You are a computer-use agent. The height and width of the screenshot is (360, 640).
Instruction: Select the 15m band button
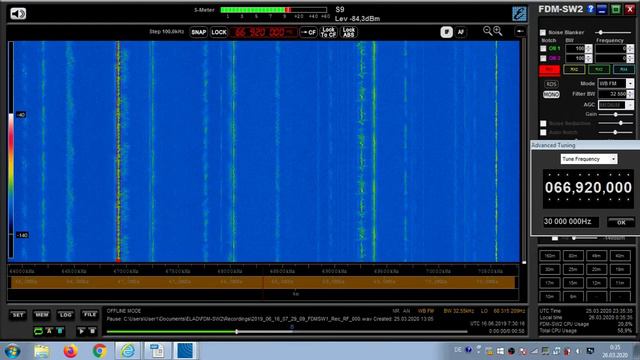573,282
